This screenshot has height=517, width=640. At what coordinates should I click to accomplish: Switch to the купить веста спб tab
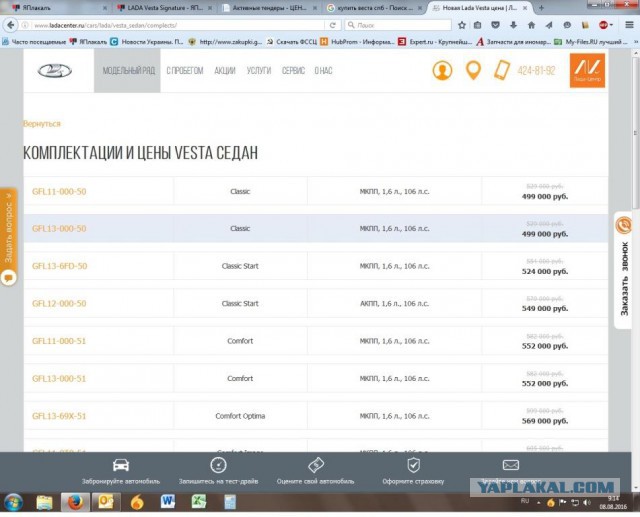[x=375, y=8]
